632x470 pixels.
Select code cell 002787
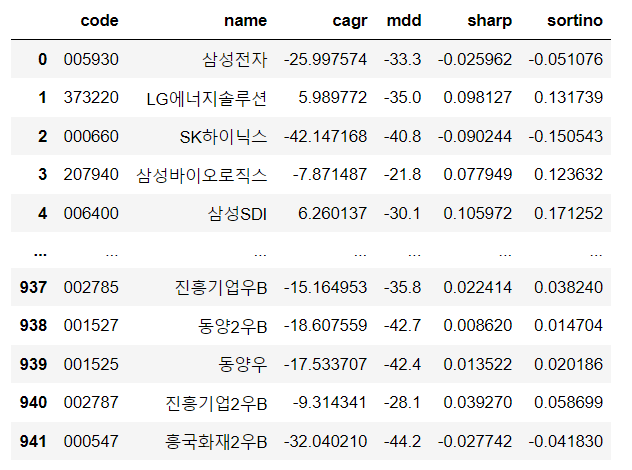click(91, 402)
